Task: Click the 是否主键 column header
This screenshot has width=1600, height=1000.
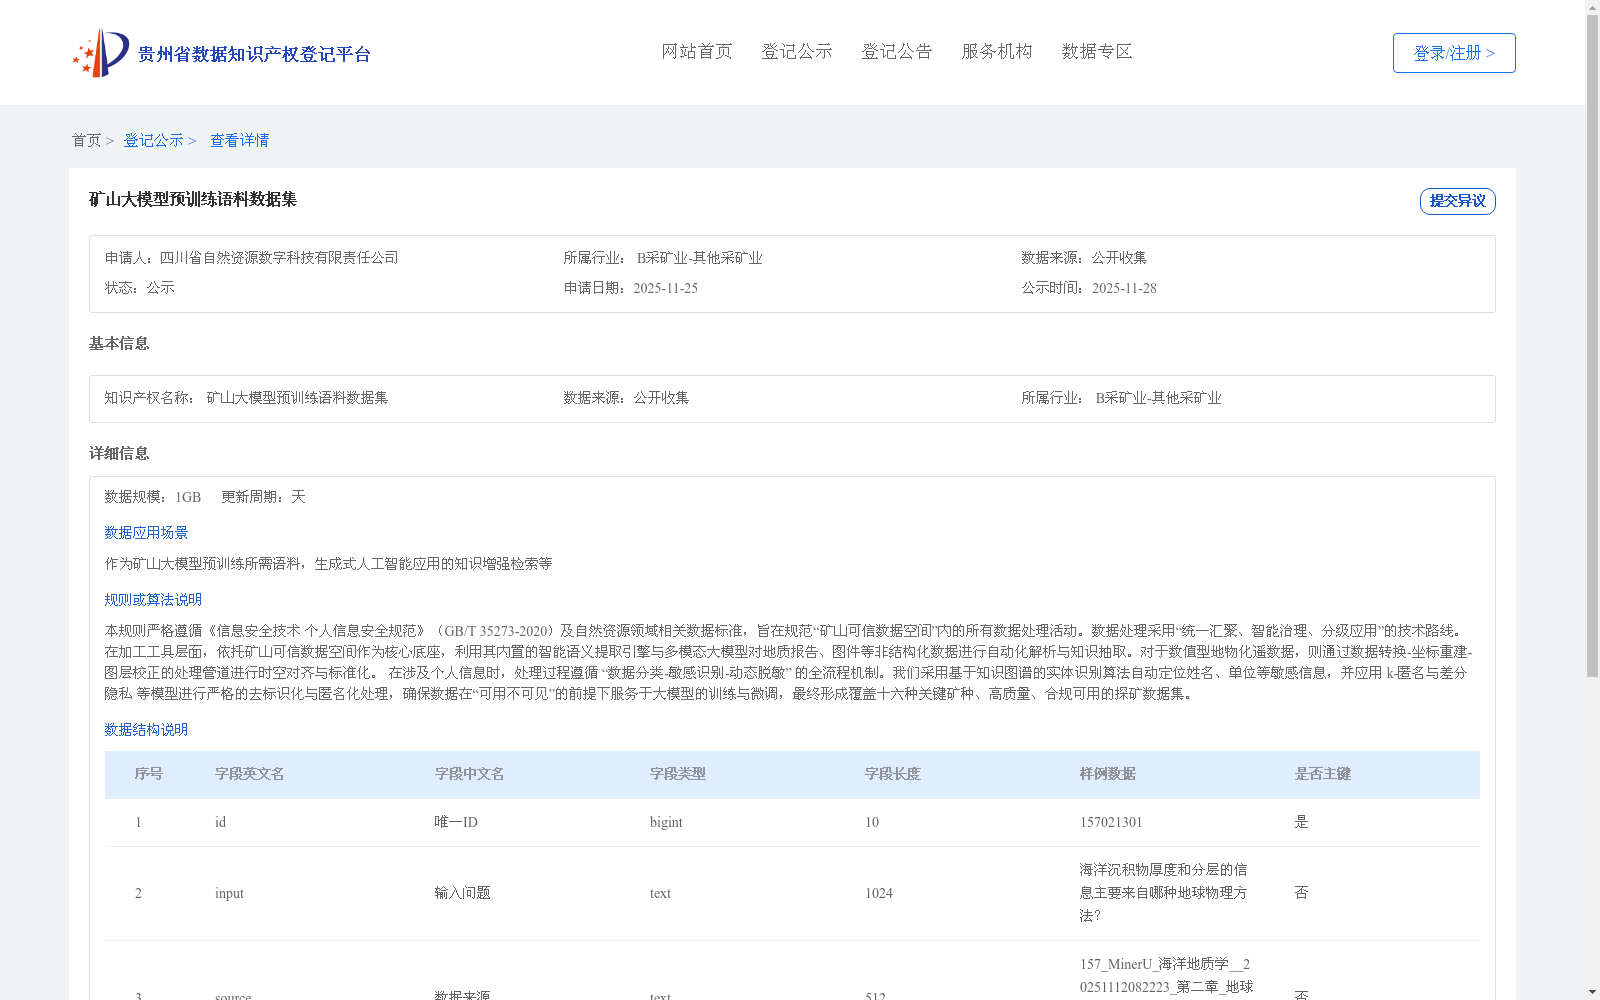Action: click(x=1323, y=774)
